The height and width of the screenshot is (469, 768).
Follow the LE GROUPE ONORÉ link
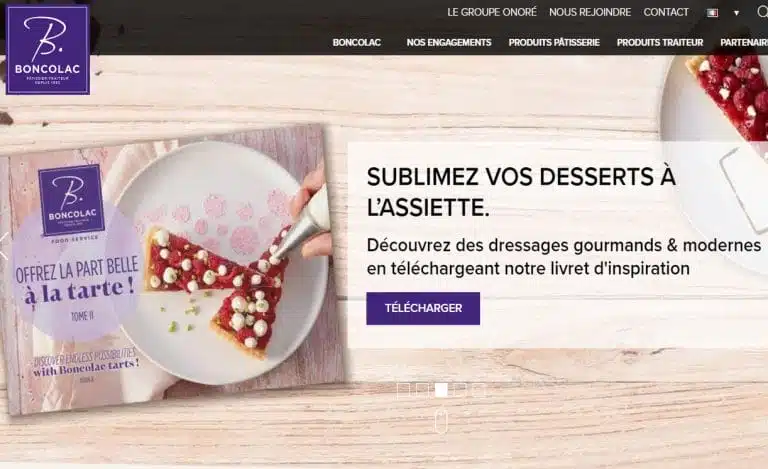492,12
